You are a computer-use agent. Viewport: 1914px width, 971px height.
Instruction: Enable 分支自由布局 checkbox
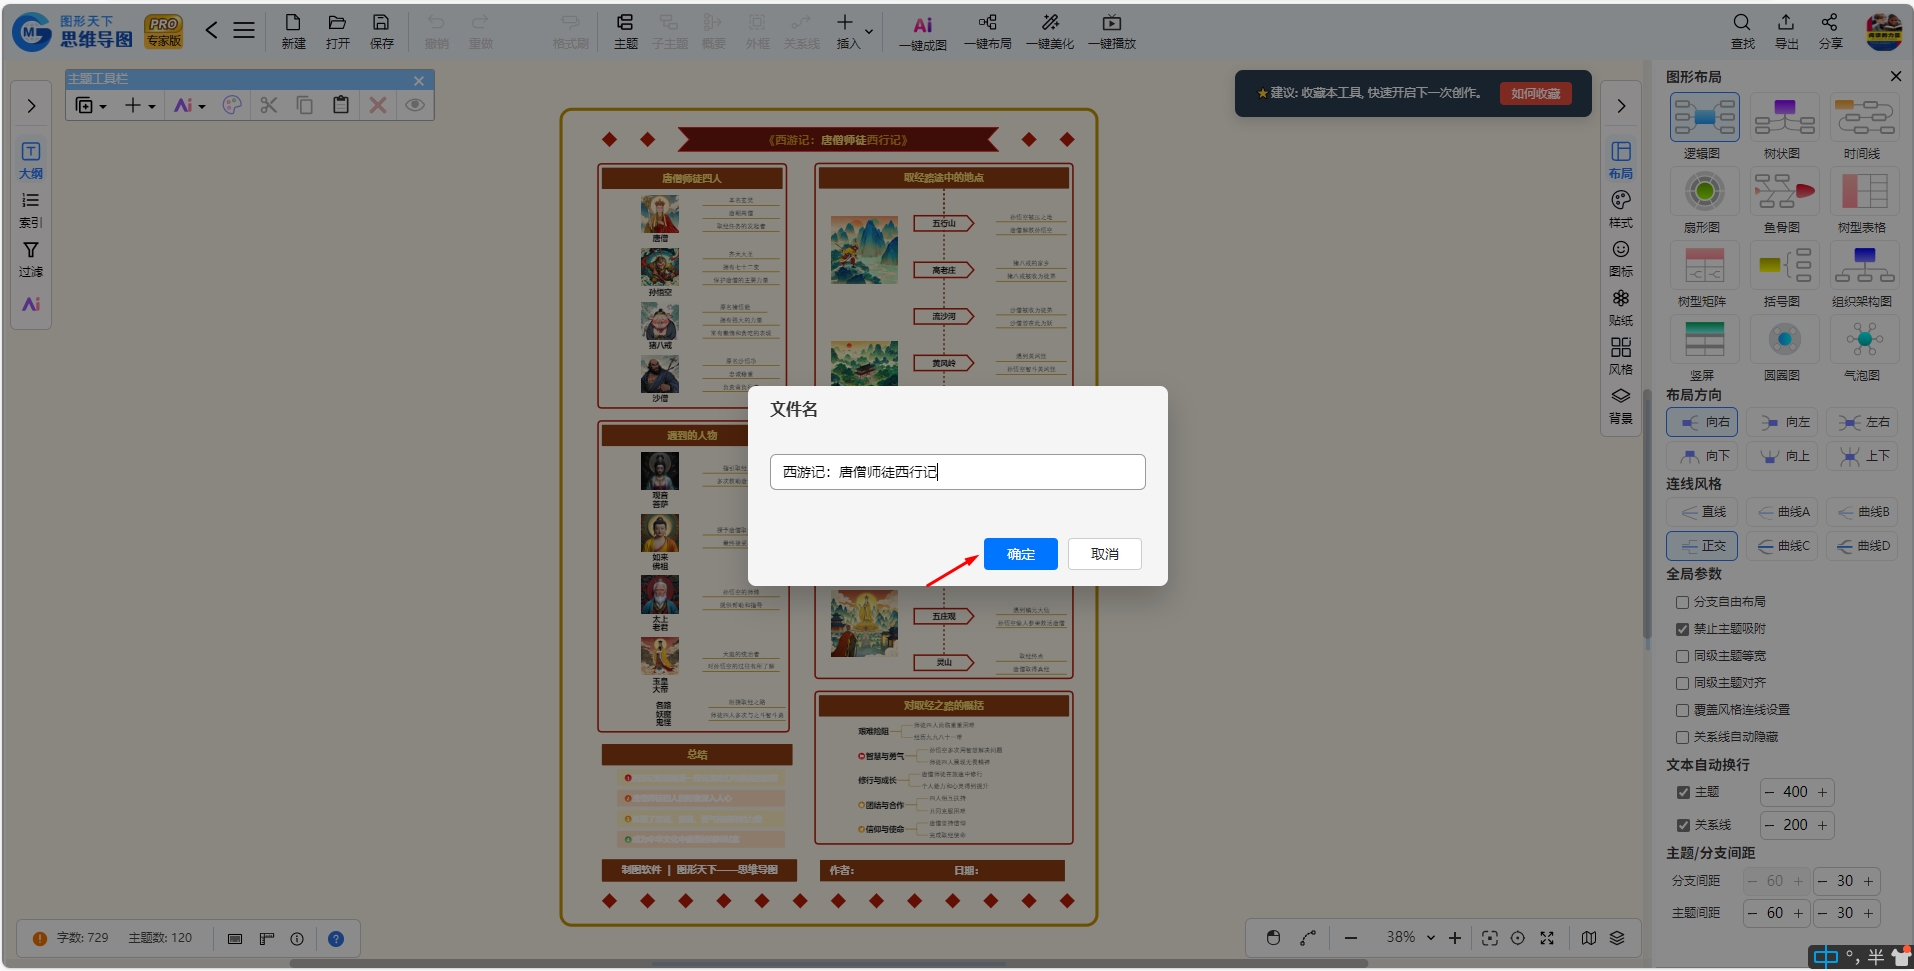click(1682, 602)
